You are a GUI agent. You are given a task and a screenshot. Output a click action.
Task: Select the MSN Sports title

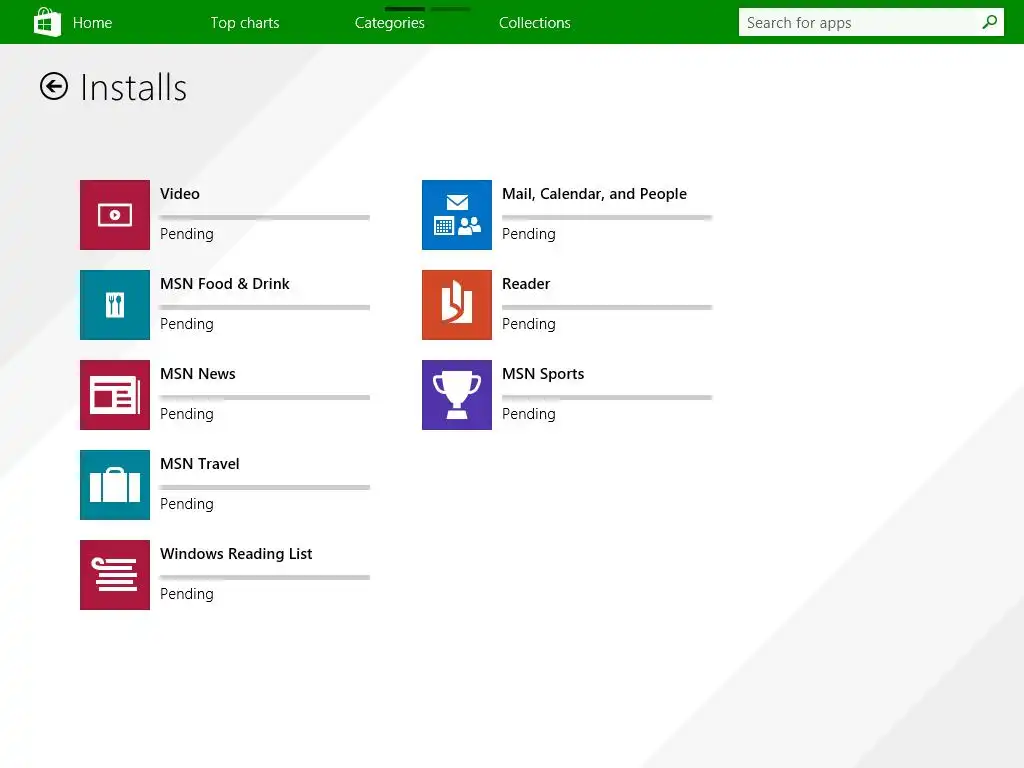(x=543, y=374)
